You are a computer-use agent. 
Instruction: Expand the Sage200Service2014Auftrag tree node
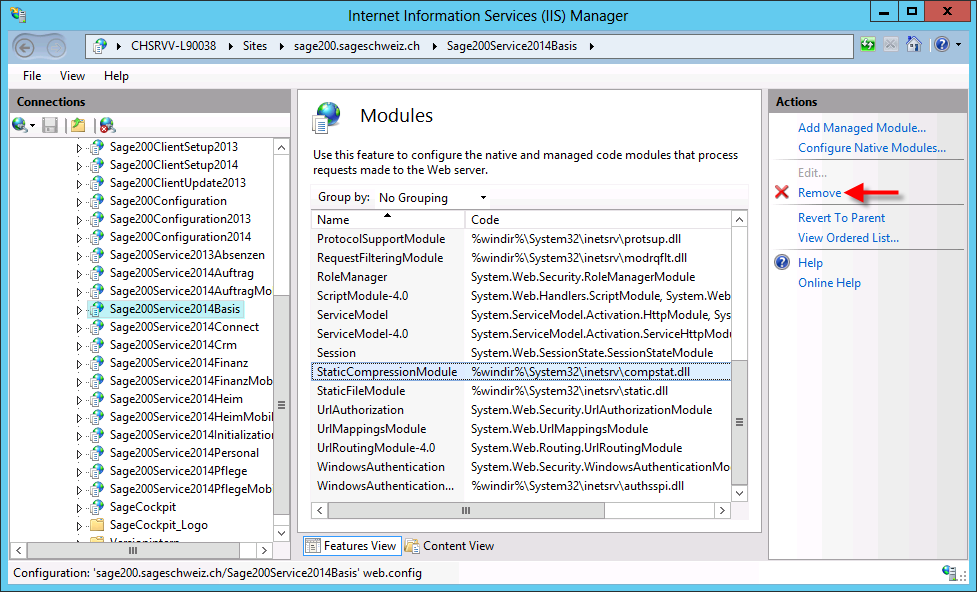(79, 274)
